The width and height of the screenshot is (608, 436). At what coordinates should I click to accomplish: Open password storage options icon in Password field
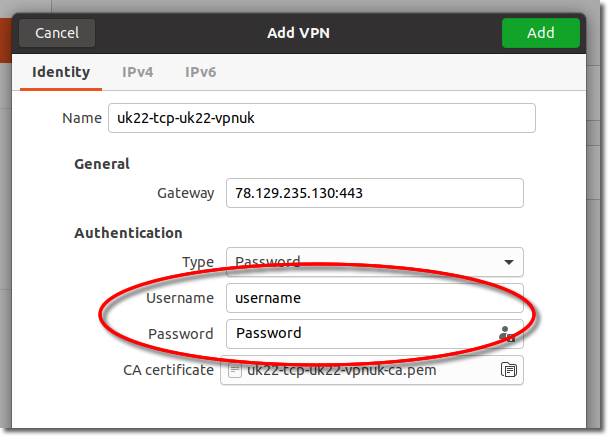[506, 334]
